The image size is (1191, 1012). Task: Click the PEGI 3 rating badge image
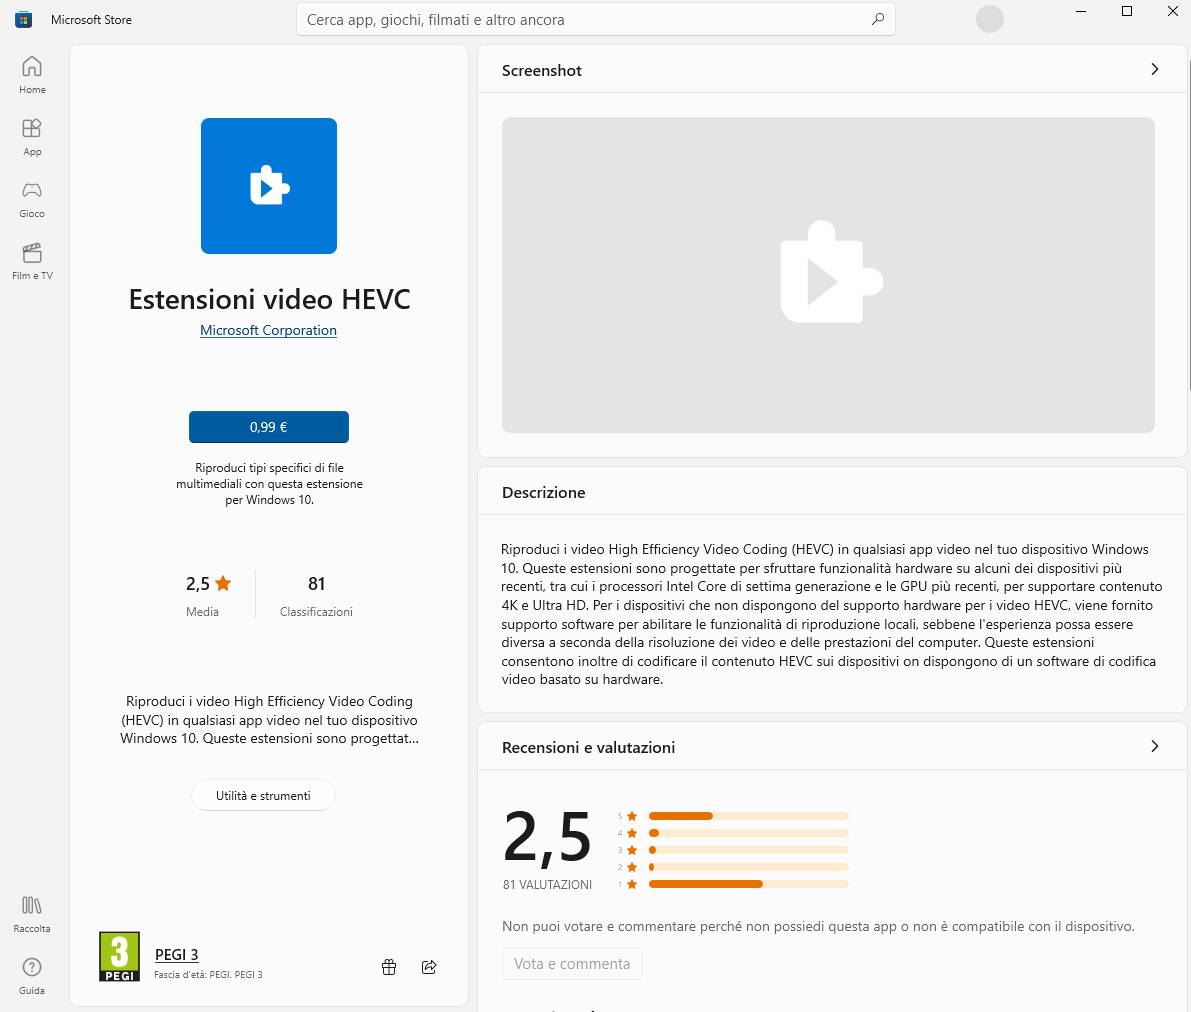119,957
